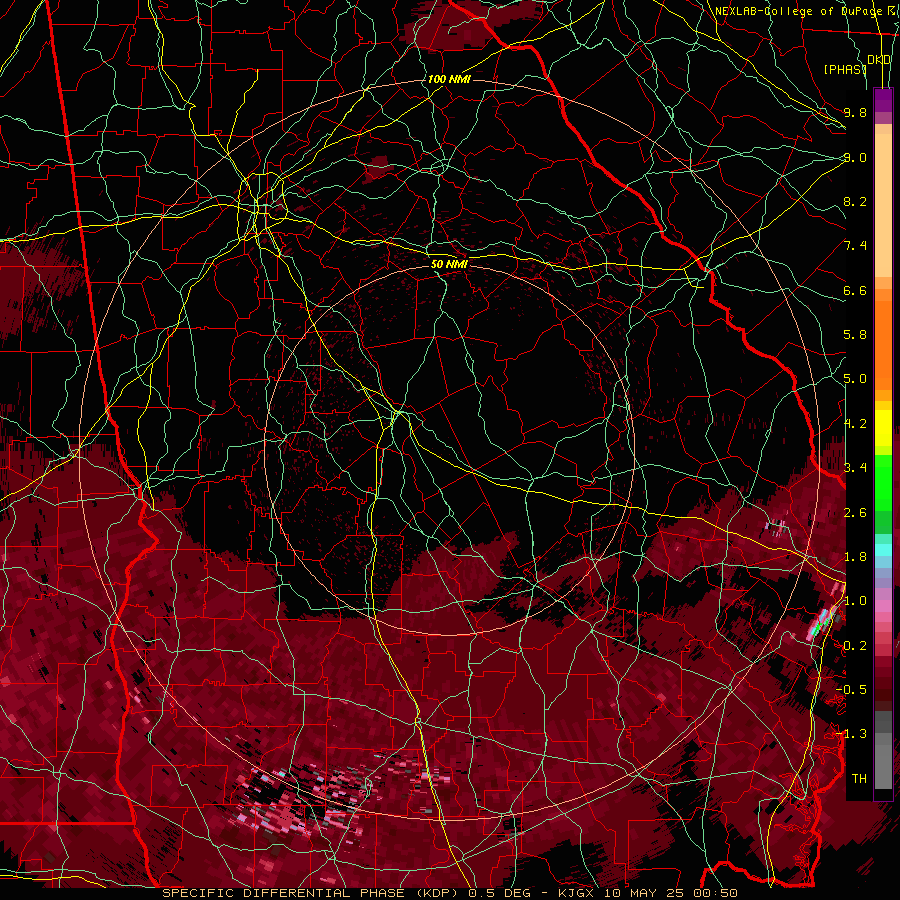Click the 5.8 value on the color scale
The height and width of the screenshot is (900, 900).
coord(855,335)
